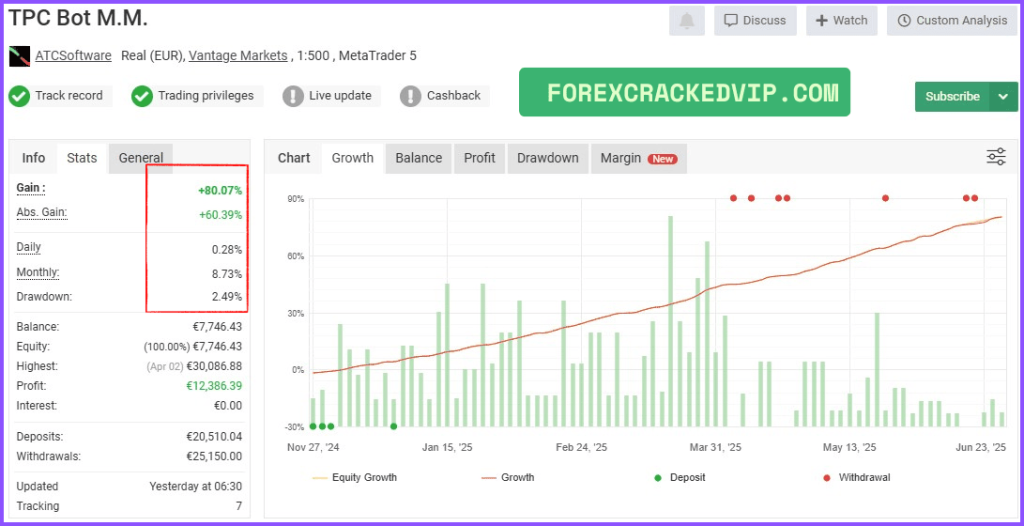Click the +80.07% gain value
This screenshot has width=1024, height=526.
click(x=220, y=191)
